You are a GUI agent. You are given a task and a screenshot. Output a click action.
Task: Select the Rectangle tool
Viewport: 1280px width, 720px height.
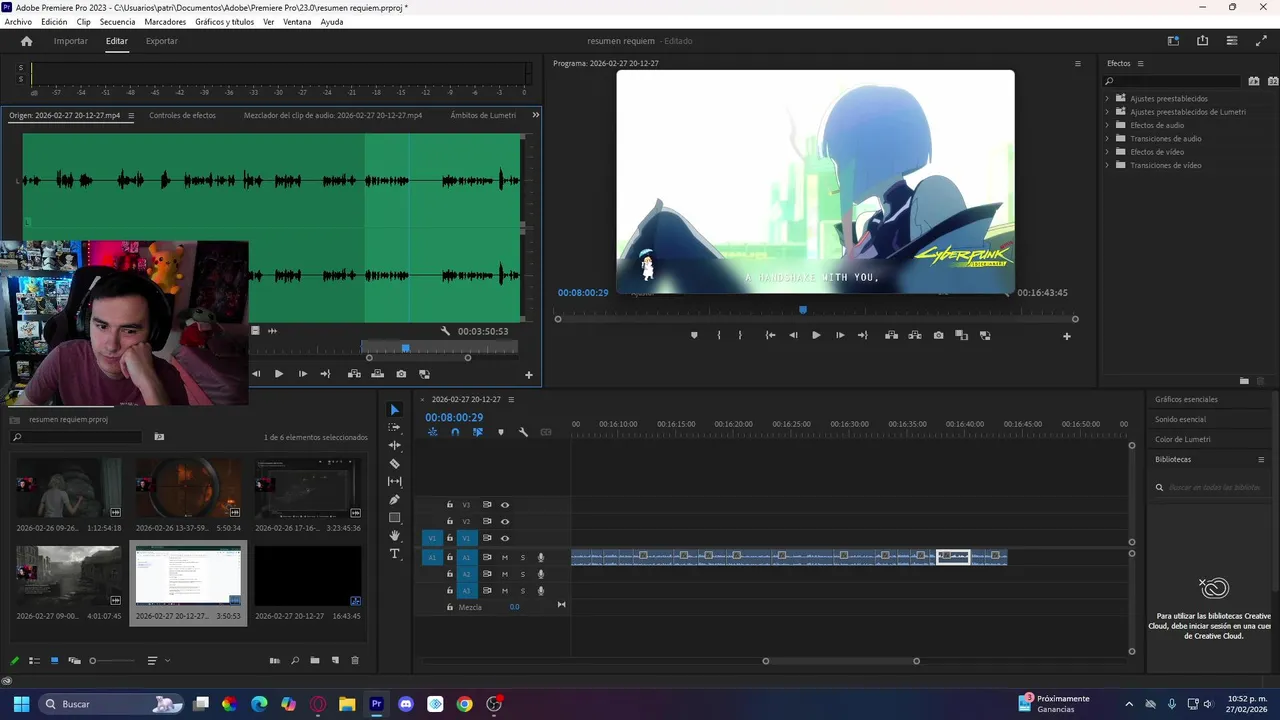coord(394,518)
